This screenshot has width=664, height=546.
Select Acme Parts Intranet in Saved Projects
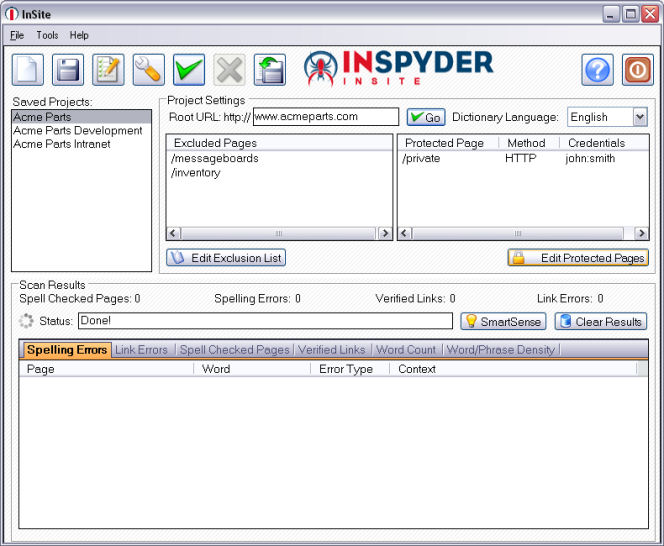(x=62, y=144)
